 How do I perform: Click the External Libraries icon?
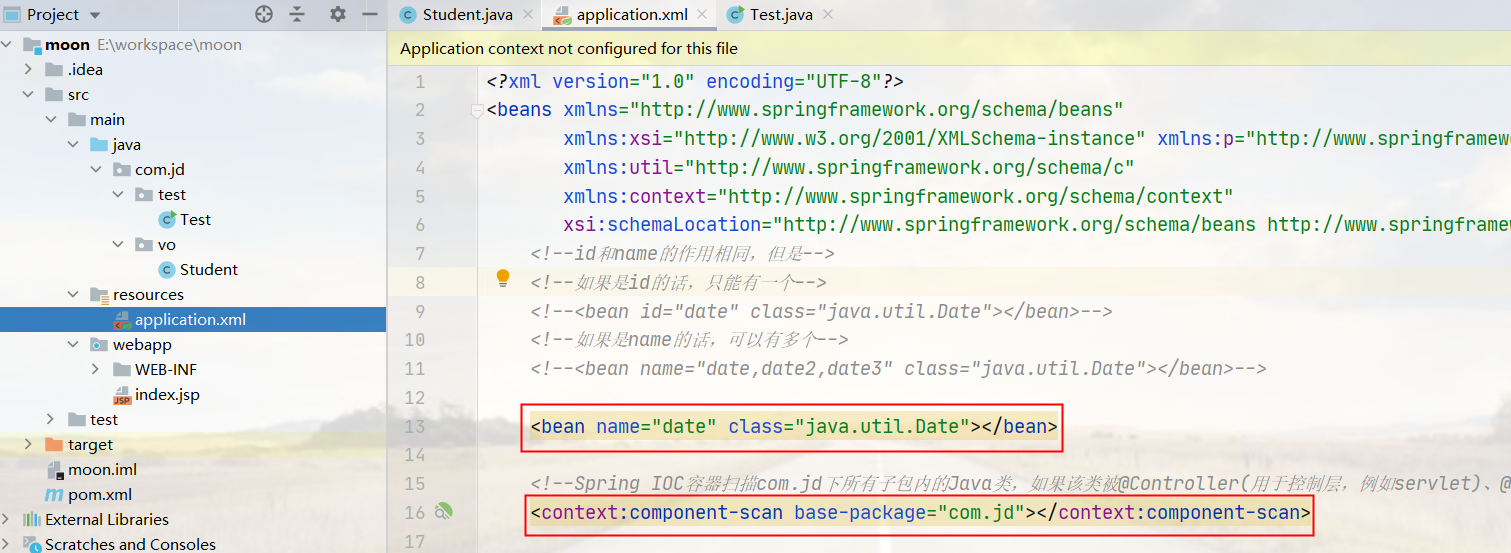pyautogui.click(x=32, y=520)
